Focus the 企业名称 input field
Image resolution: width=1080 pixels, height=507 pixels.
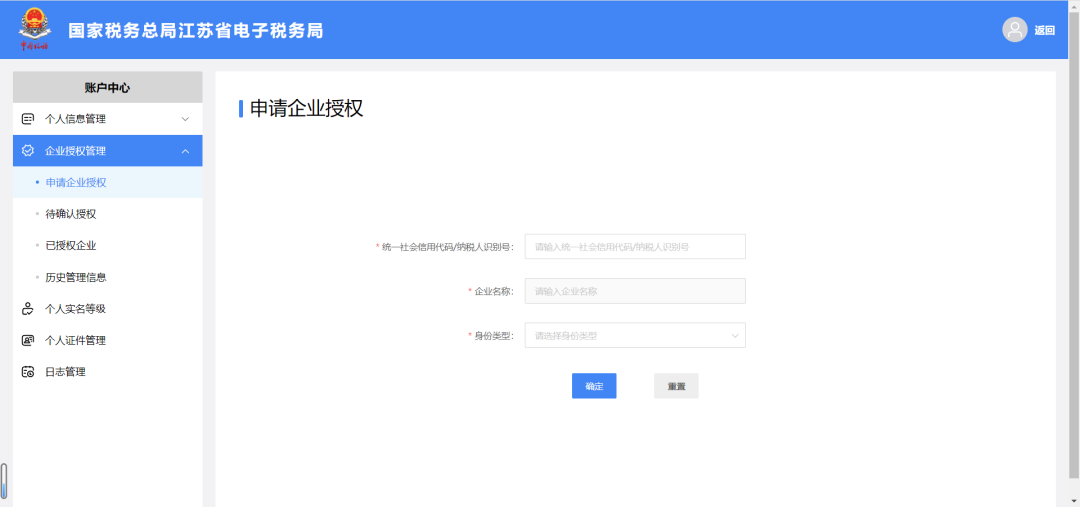click(635, 291)
